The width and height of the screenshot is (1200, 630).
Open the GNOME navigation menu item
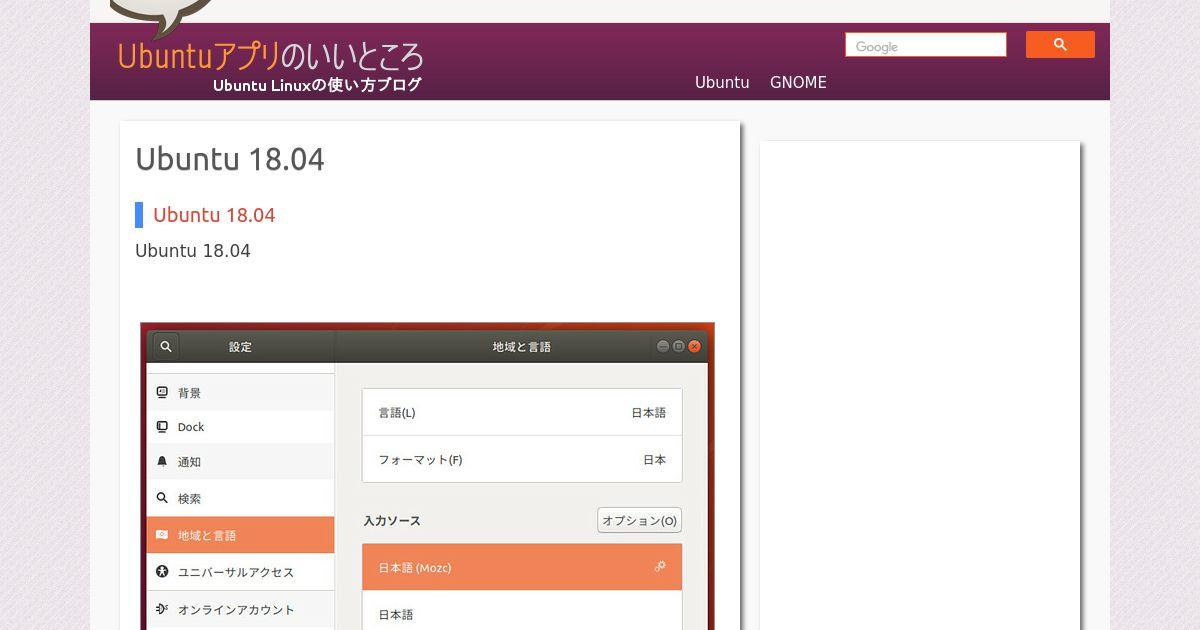coord(798,83)
